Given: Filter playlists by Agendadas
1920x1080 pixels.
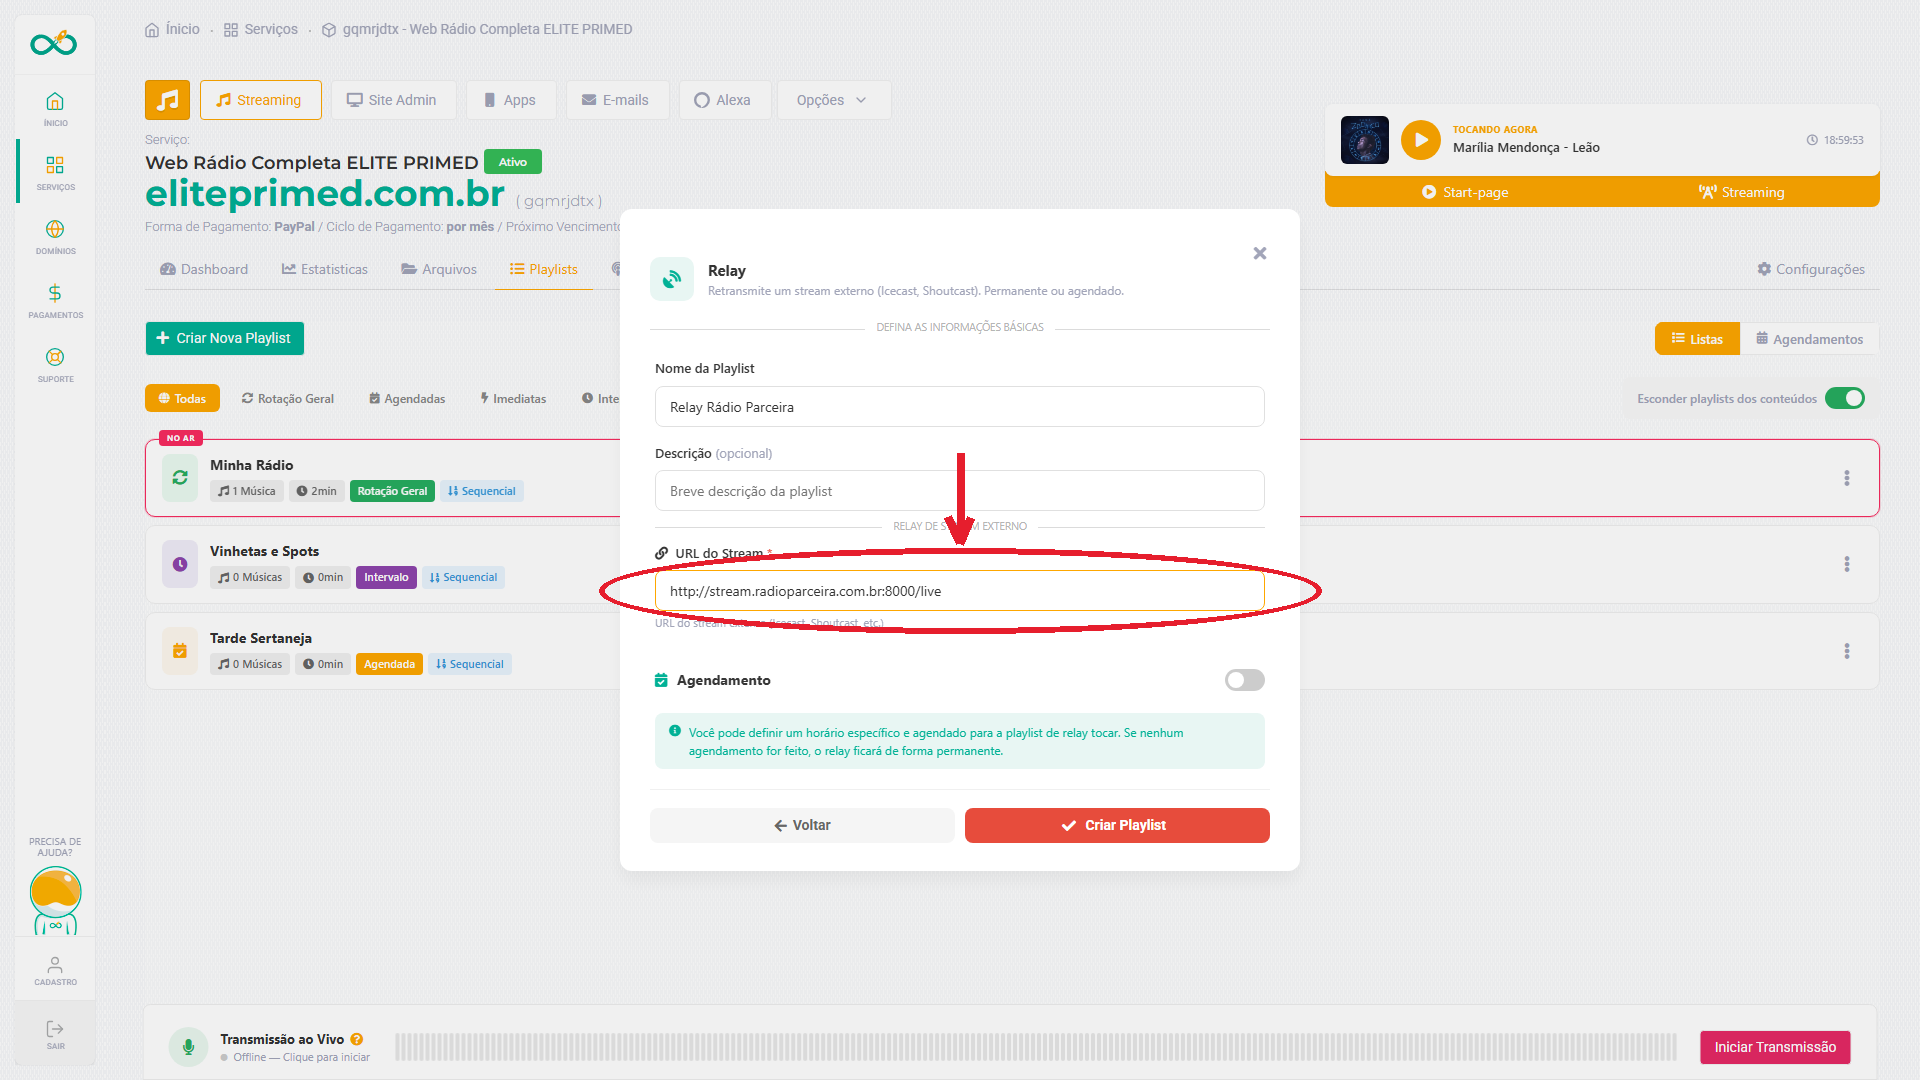Looking at the screenshot, I should pos(407,398).
